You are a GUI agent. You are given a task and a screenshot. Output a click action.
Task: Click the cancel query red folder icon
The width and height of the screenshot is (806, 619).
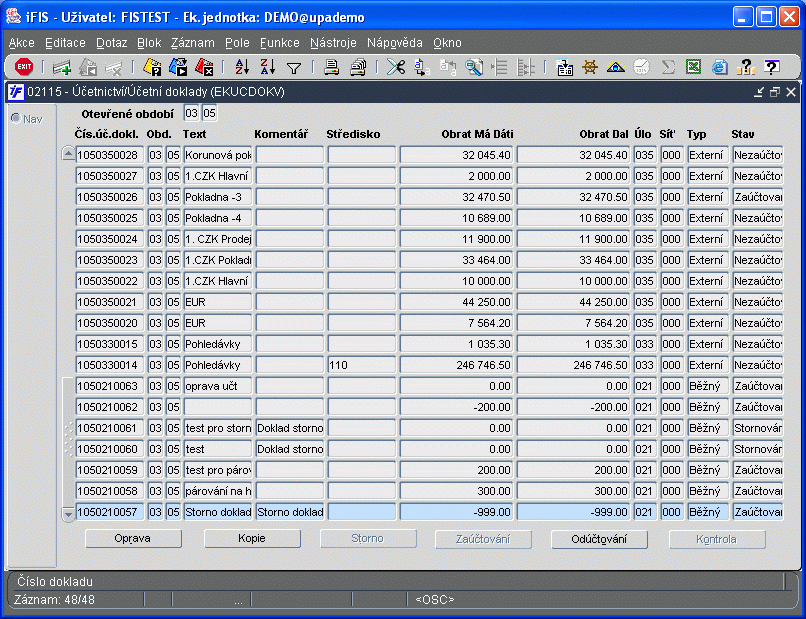[205, 67]
